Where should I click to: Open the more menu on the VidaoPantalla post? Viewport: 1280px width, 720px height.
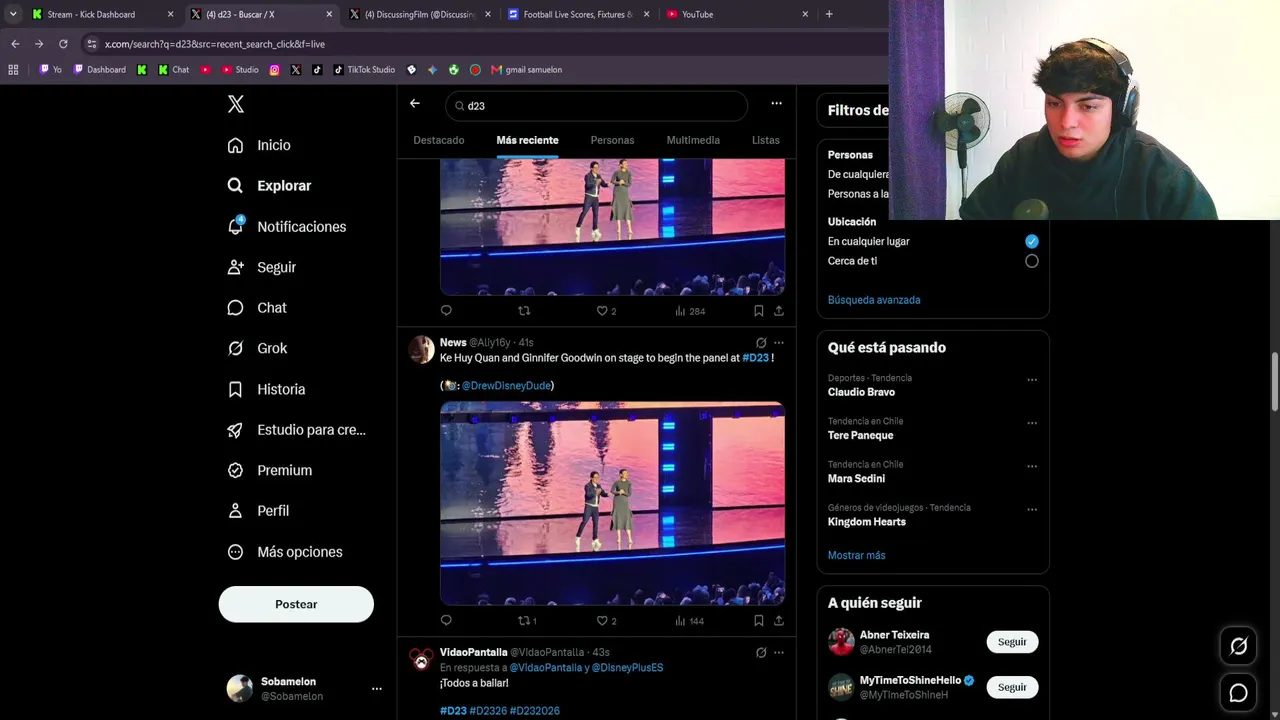point(779,653)
